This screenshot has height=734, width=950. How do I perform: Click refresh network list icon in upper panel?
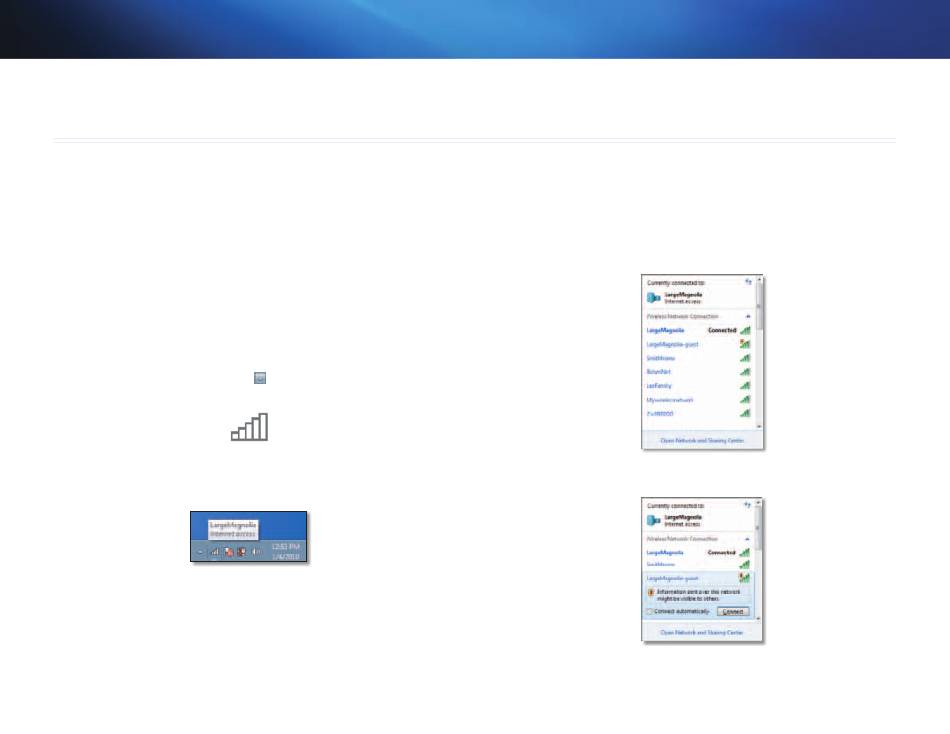tap(747, 283)
